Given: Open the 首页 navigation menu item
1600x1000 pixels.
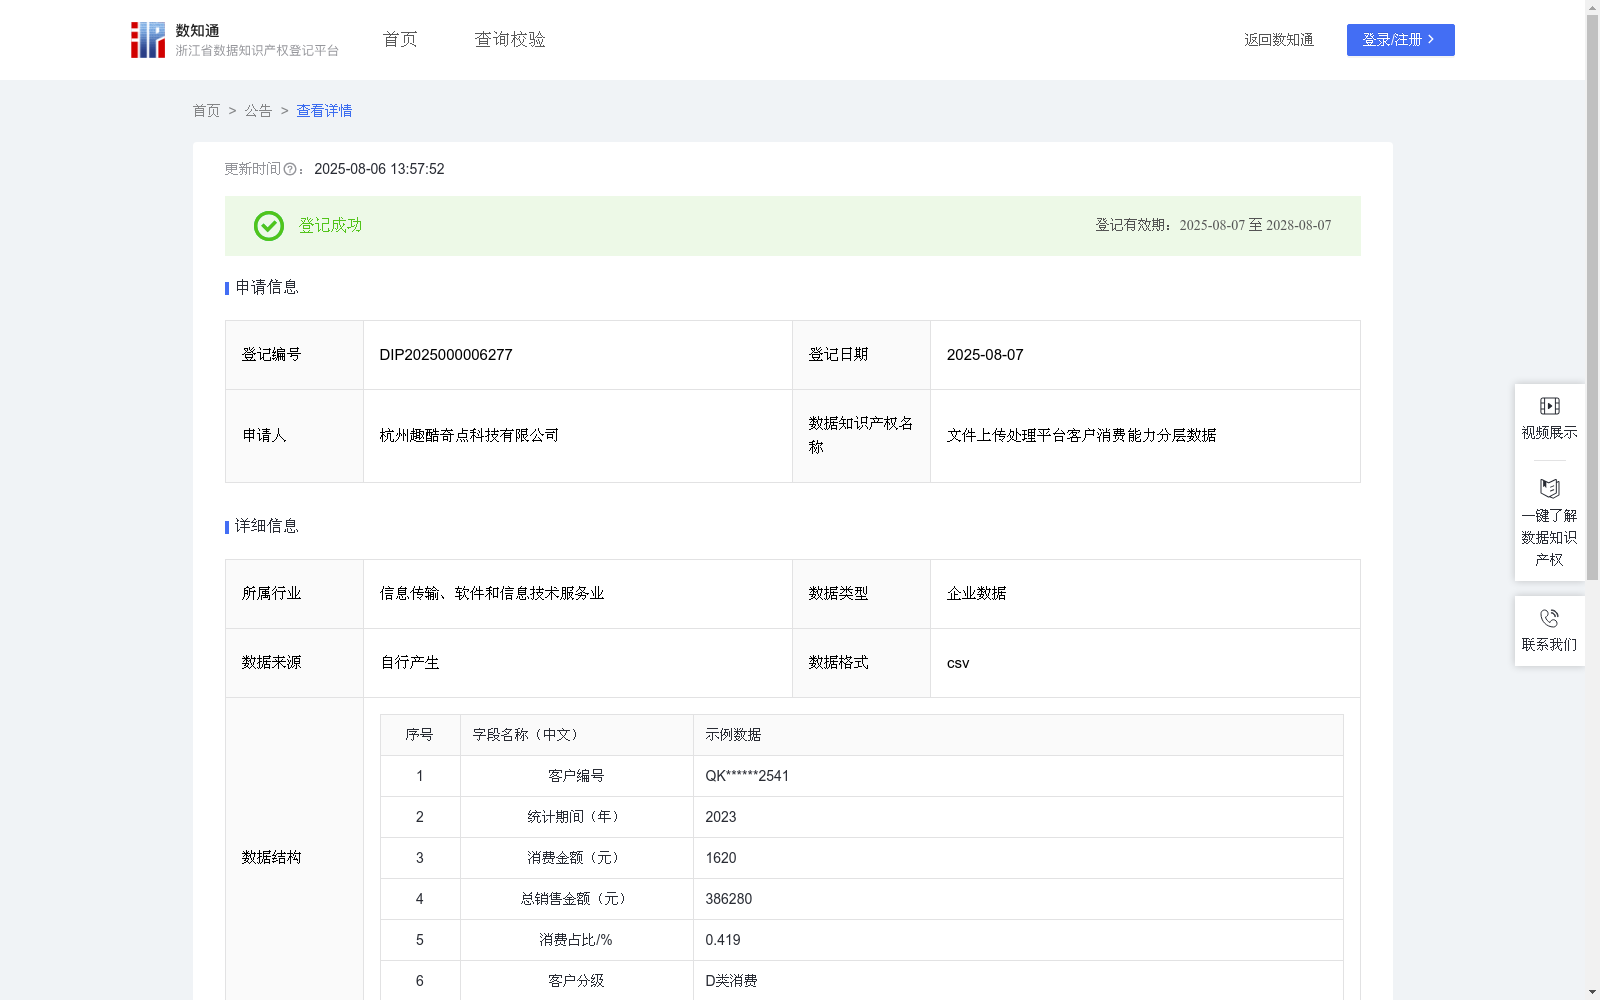Looking at the screenshot, I should 400,40.
